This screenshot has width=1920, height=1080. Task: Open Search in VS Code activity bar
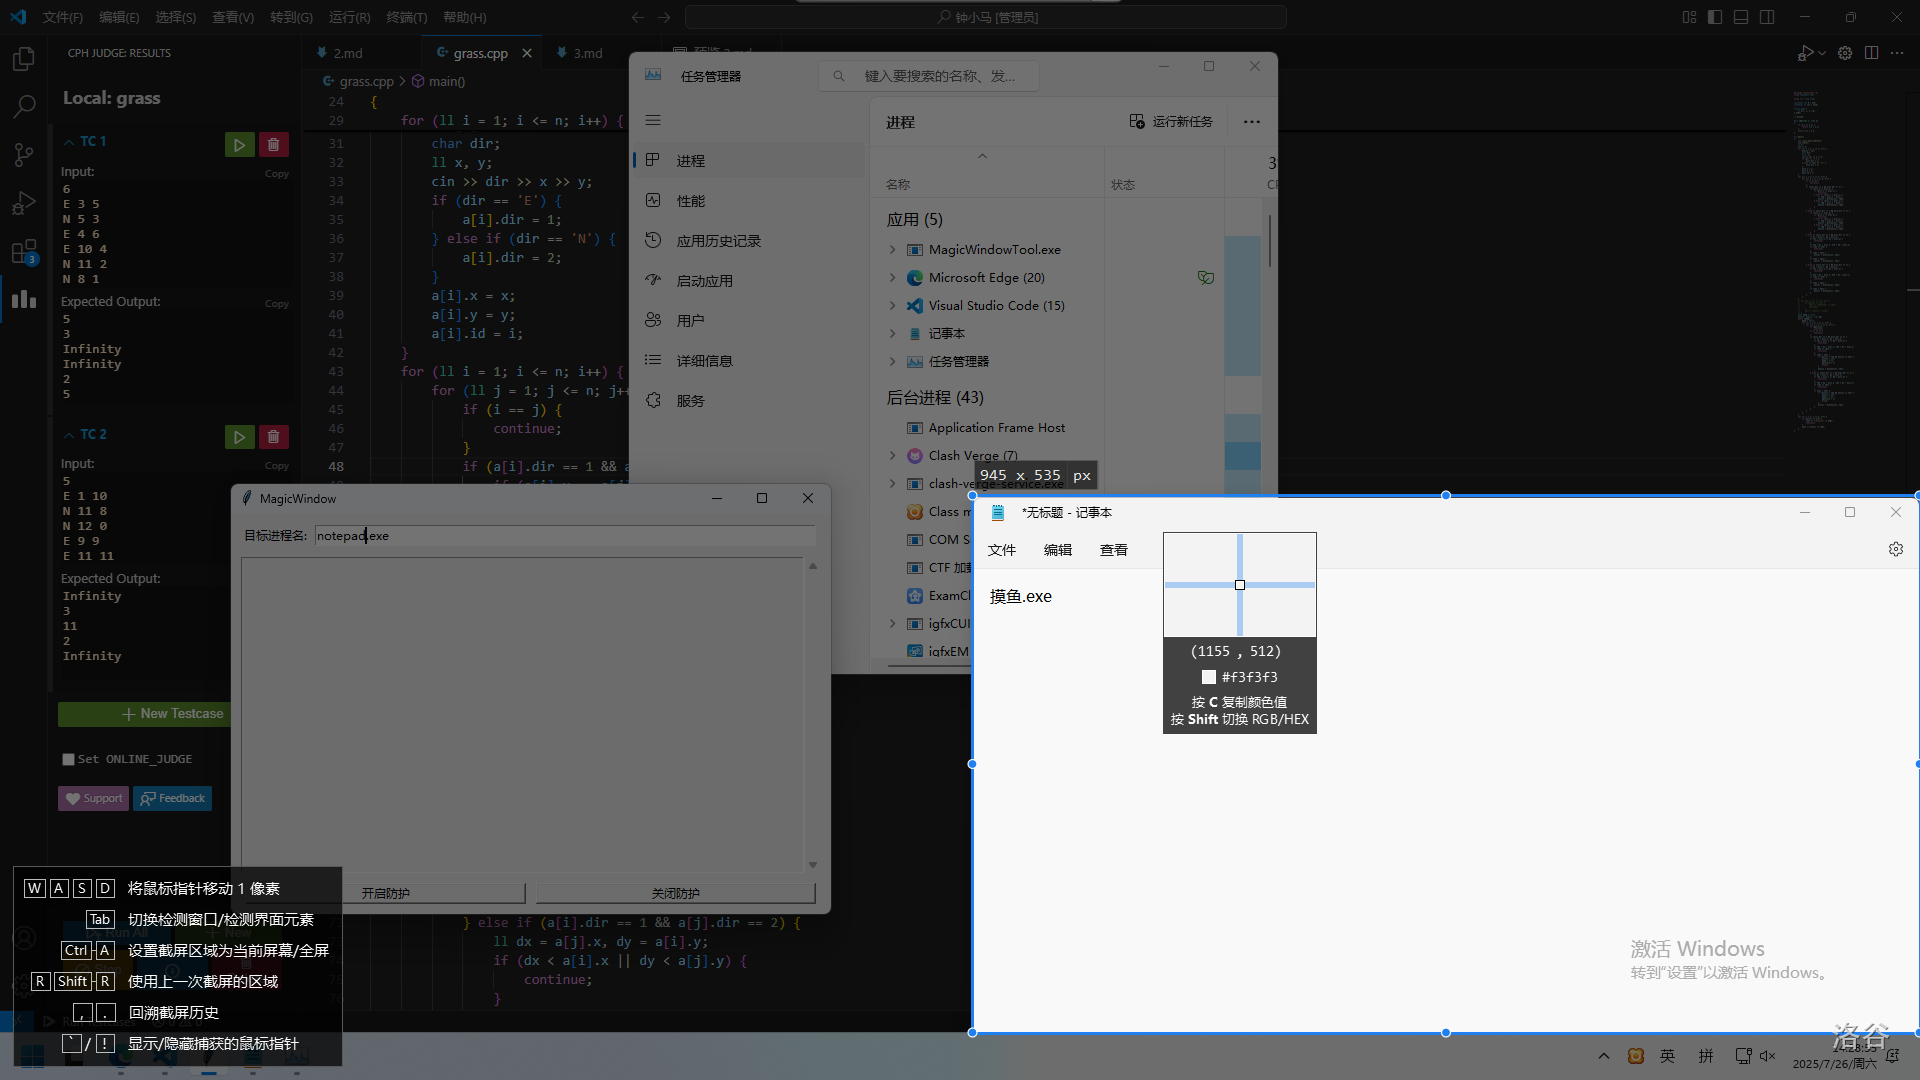24,106
